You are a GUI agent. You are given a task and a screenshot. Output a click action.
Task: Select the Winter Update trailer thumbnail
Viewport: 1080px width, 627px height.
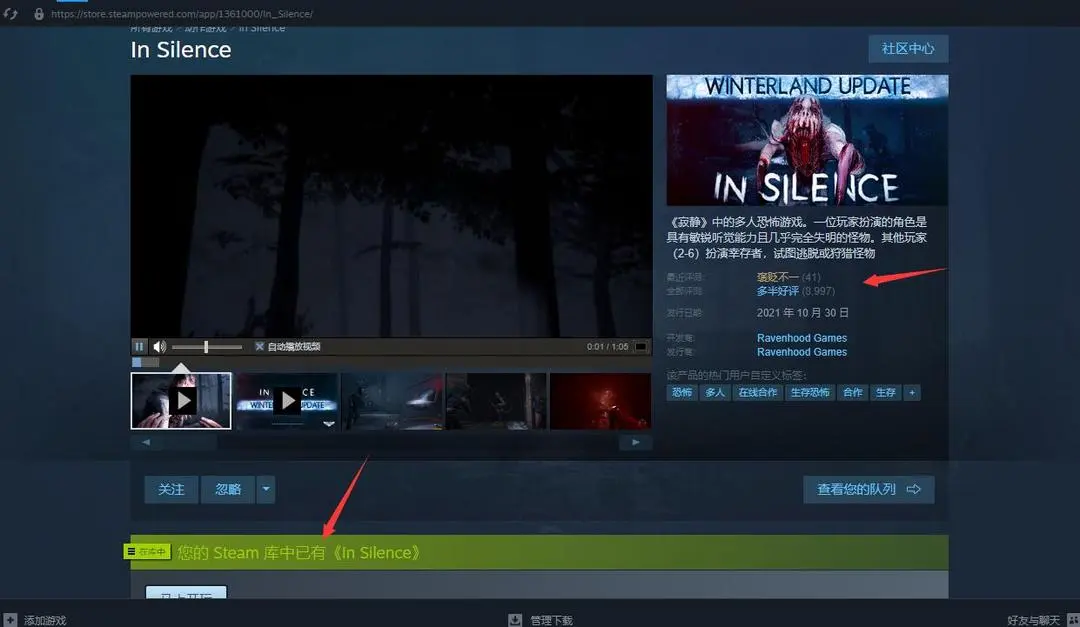pos(287,401)
